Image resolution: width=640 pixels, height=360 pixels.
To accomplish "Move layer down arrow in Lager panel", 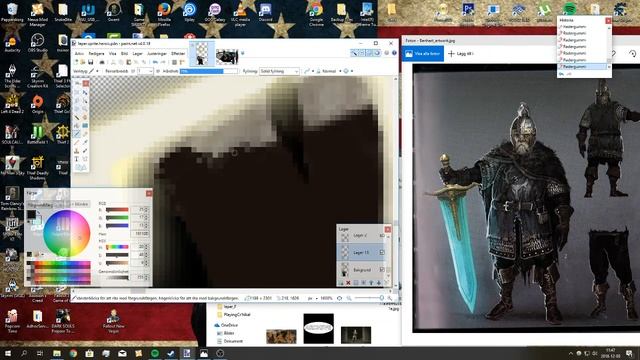I will pos(379,283).
